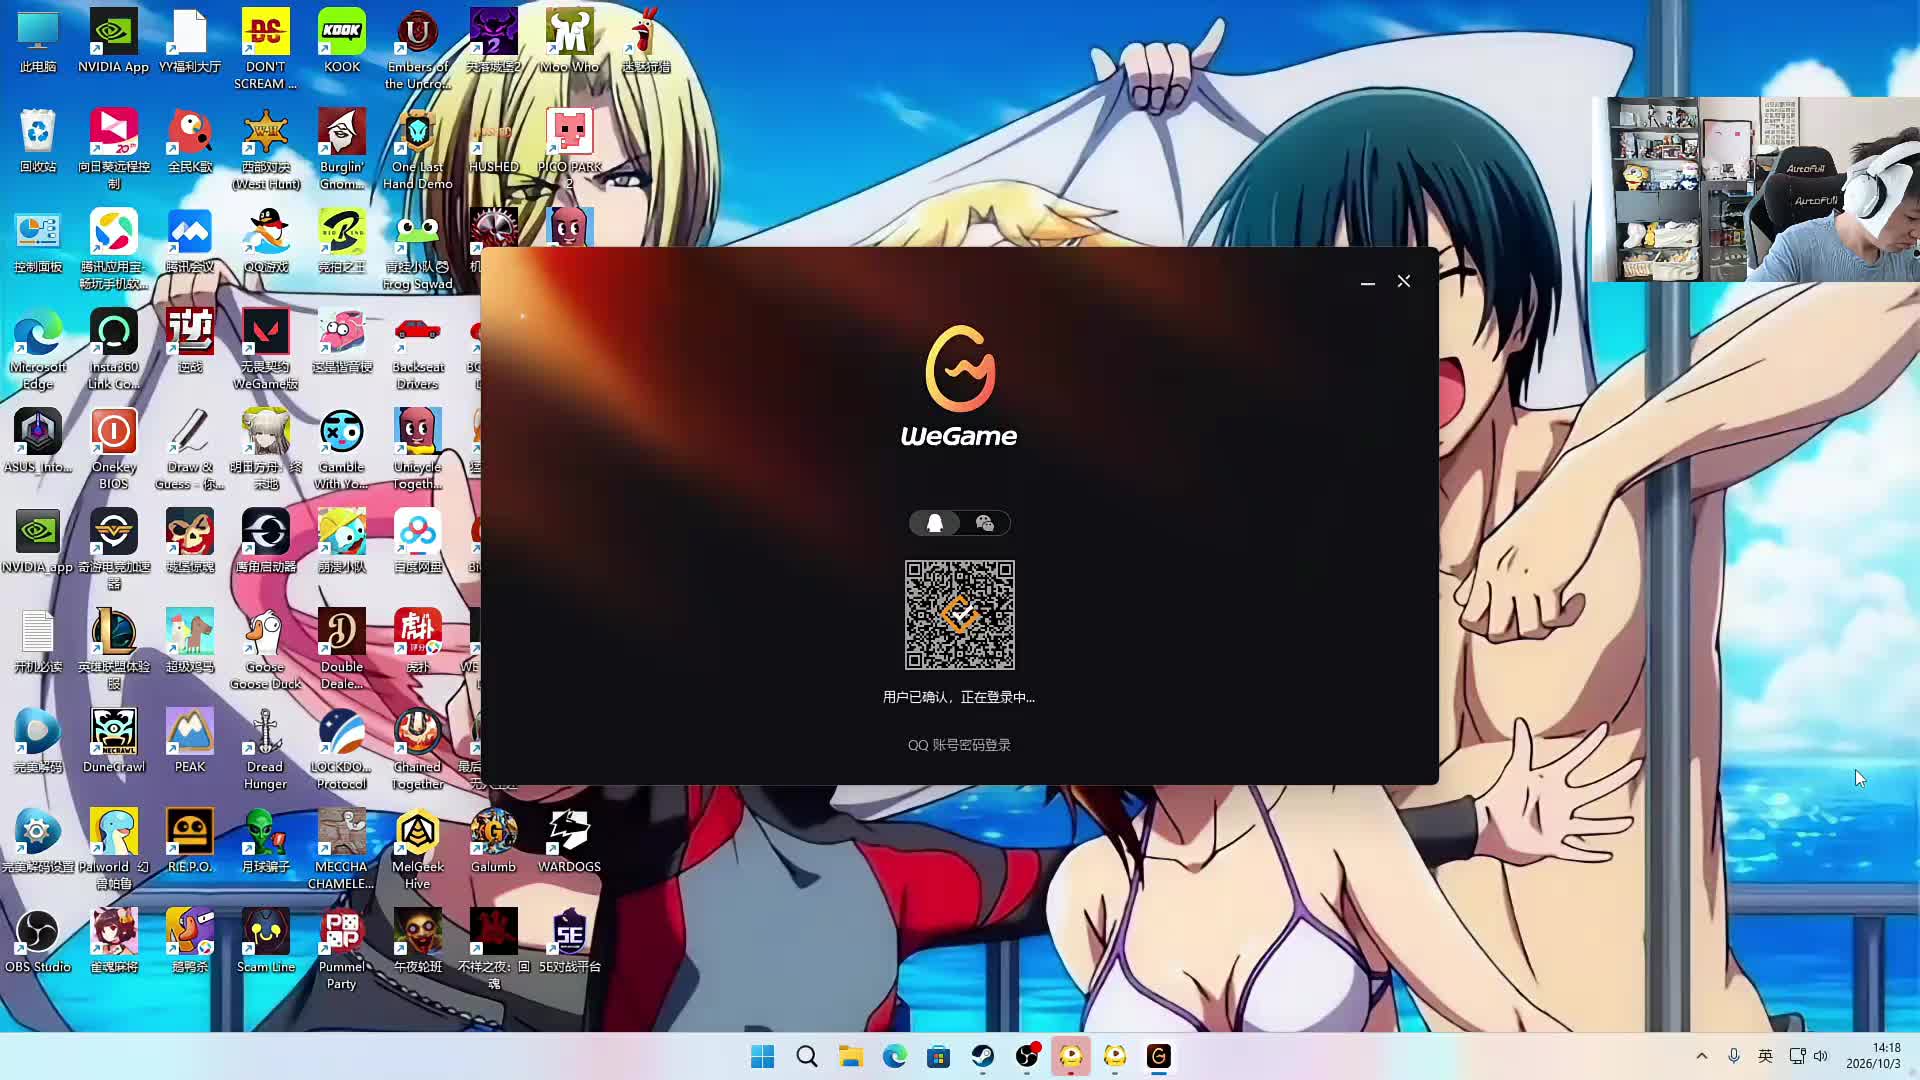Click the microphone icon in system tray

click(x=1734, y=1056)
